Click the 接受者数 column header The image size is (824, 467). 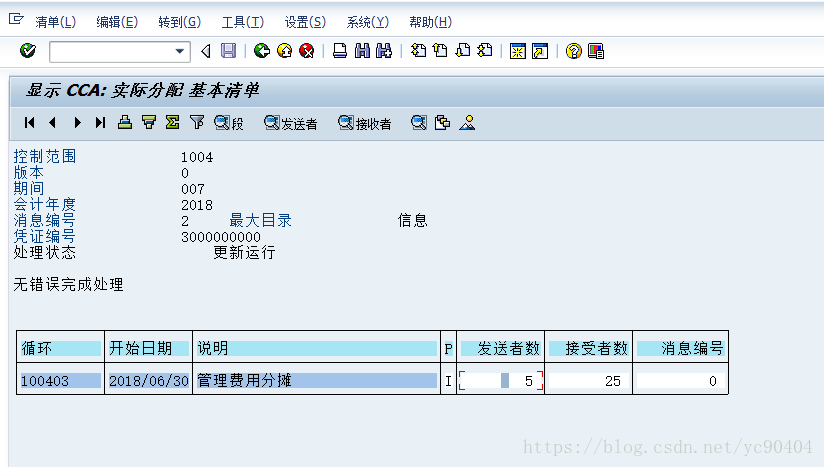[589, 348]
